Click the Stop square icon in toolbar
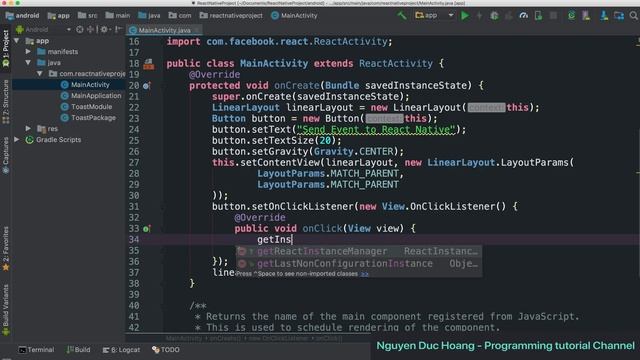 tap(553, 16)
